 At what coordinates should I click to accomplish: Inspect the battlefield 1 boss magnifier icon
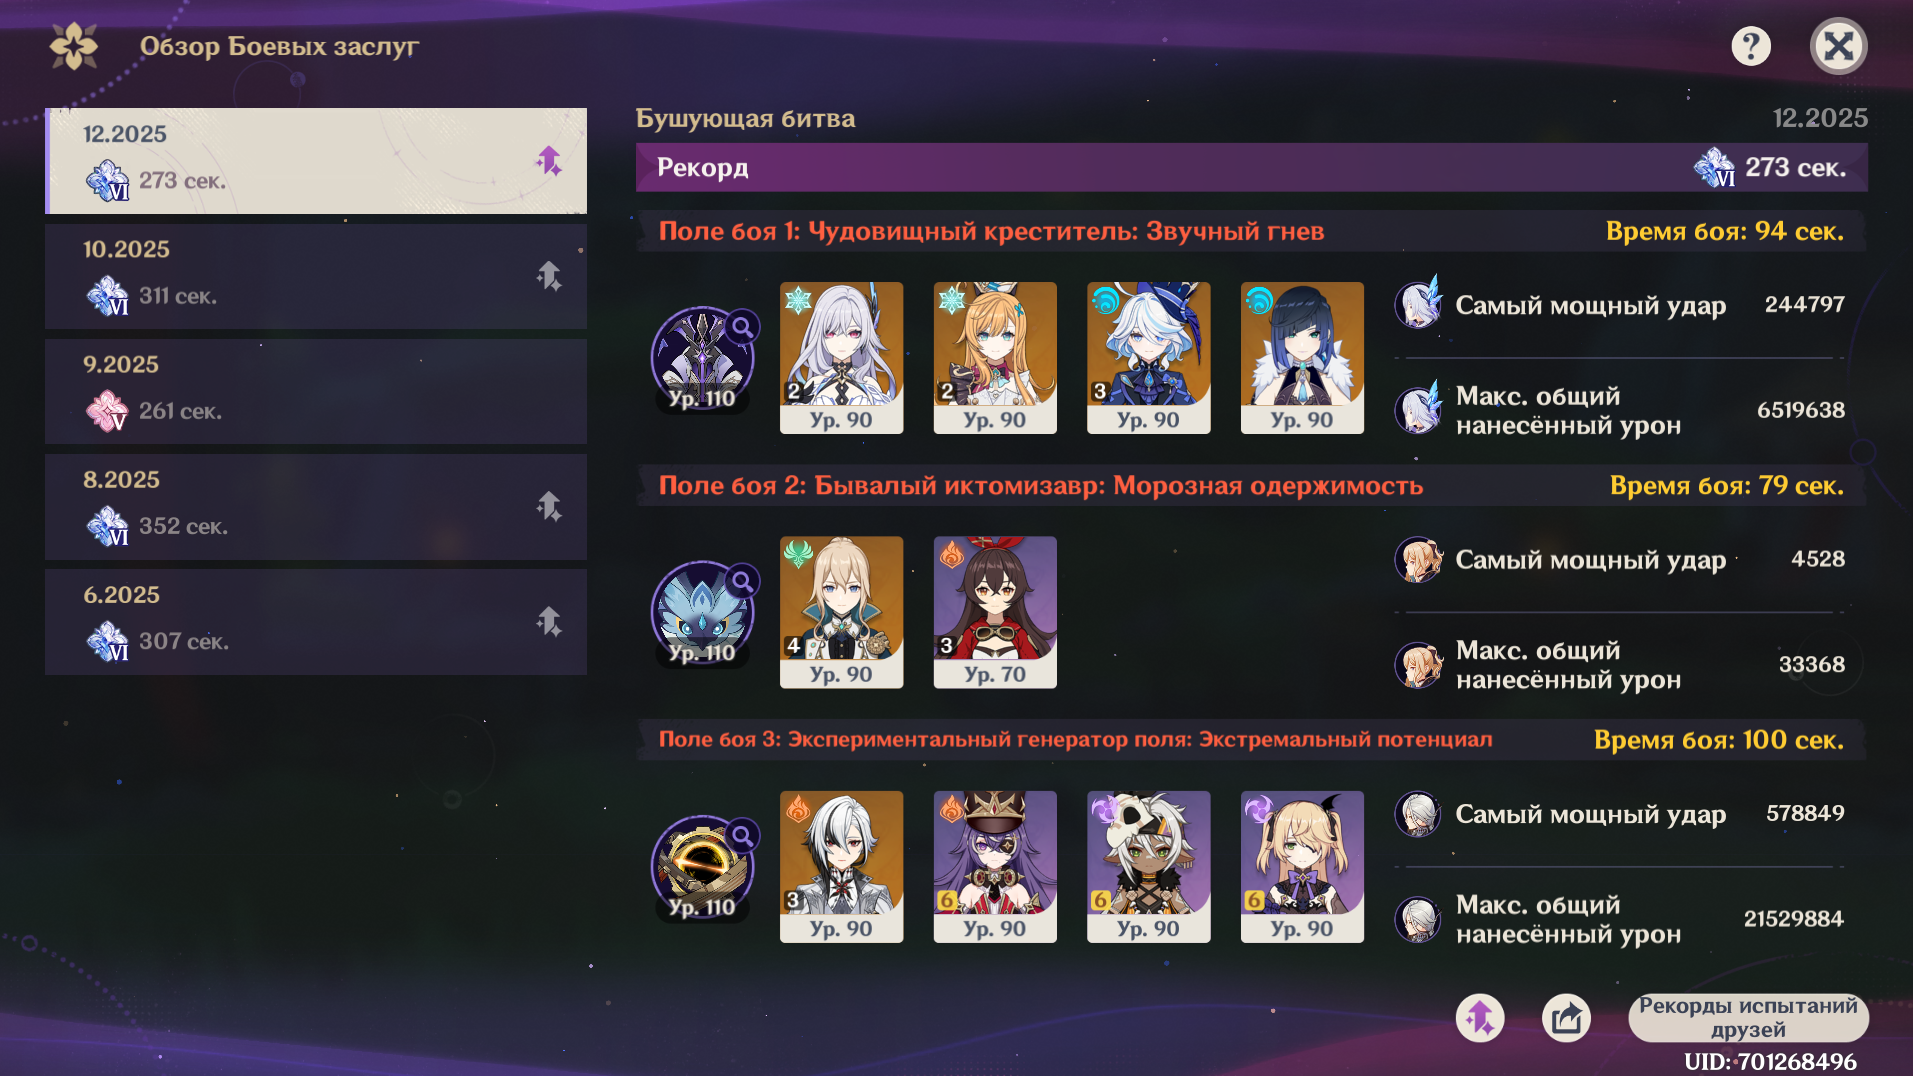coord(742,326)
